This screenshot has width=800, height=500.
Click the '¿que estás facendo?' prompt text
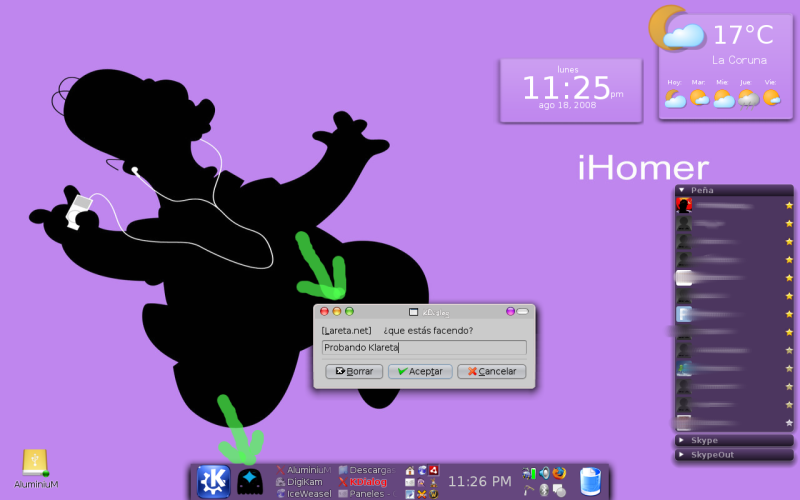(428, 331)
